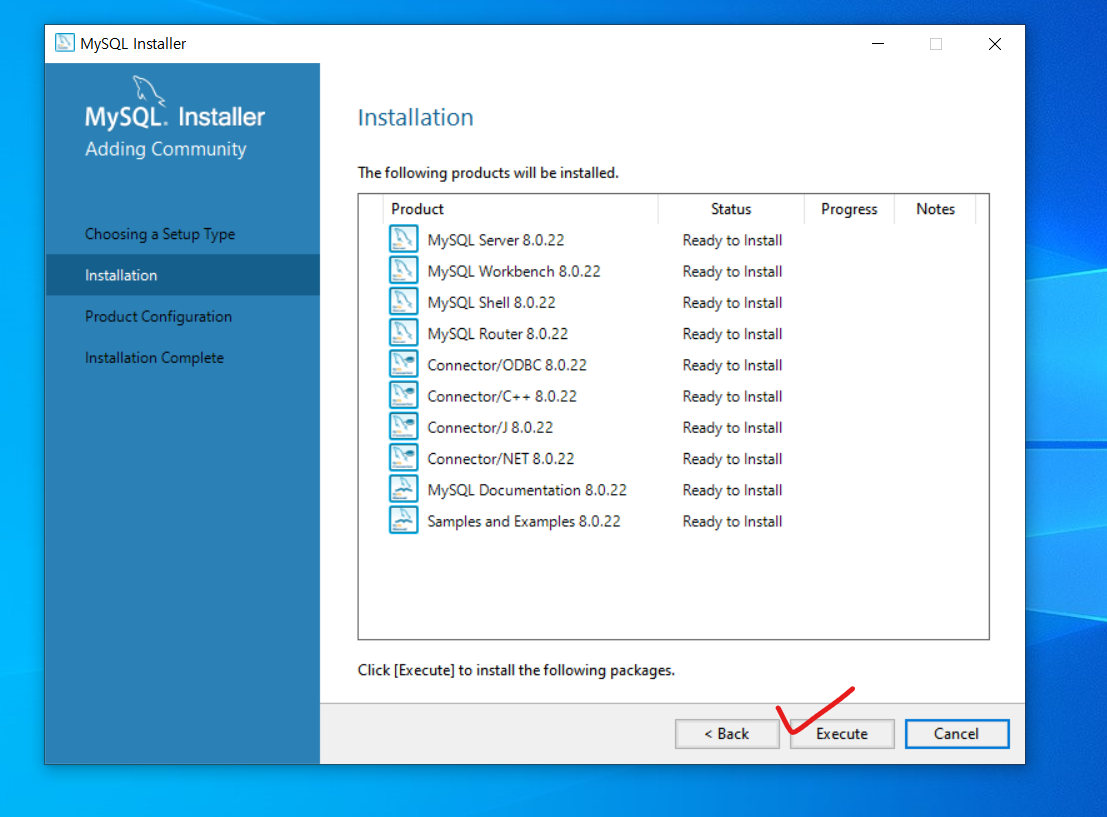Click the Adding Community subtitle

point(166,149)
